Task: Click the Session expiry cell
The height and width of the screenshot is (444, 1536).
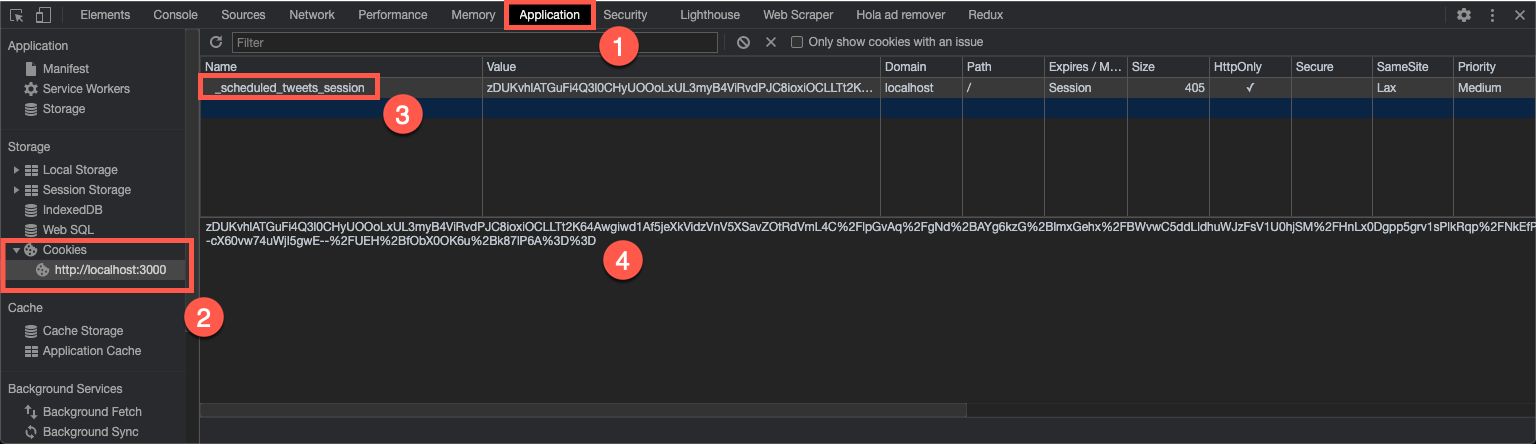Action: (1085, 87)
